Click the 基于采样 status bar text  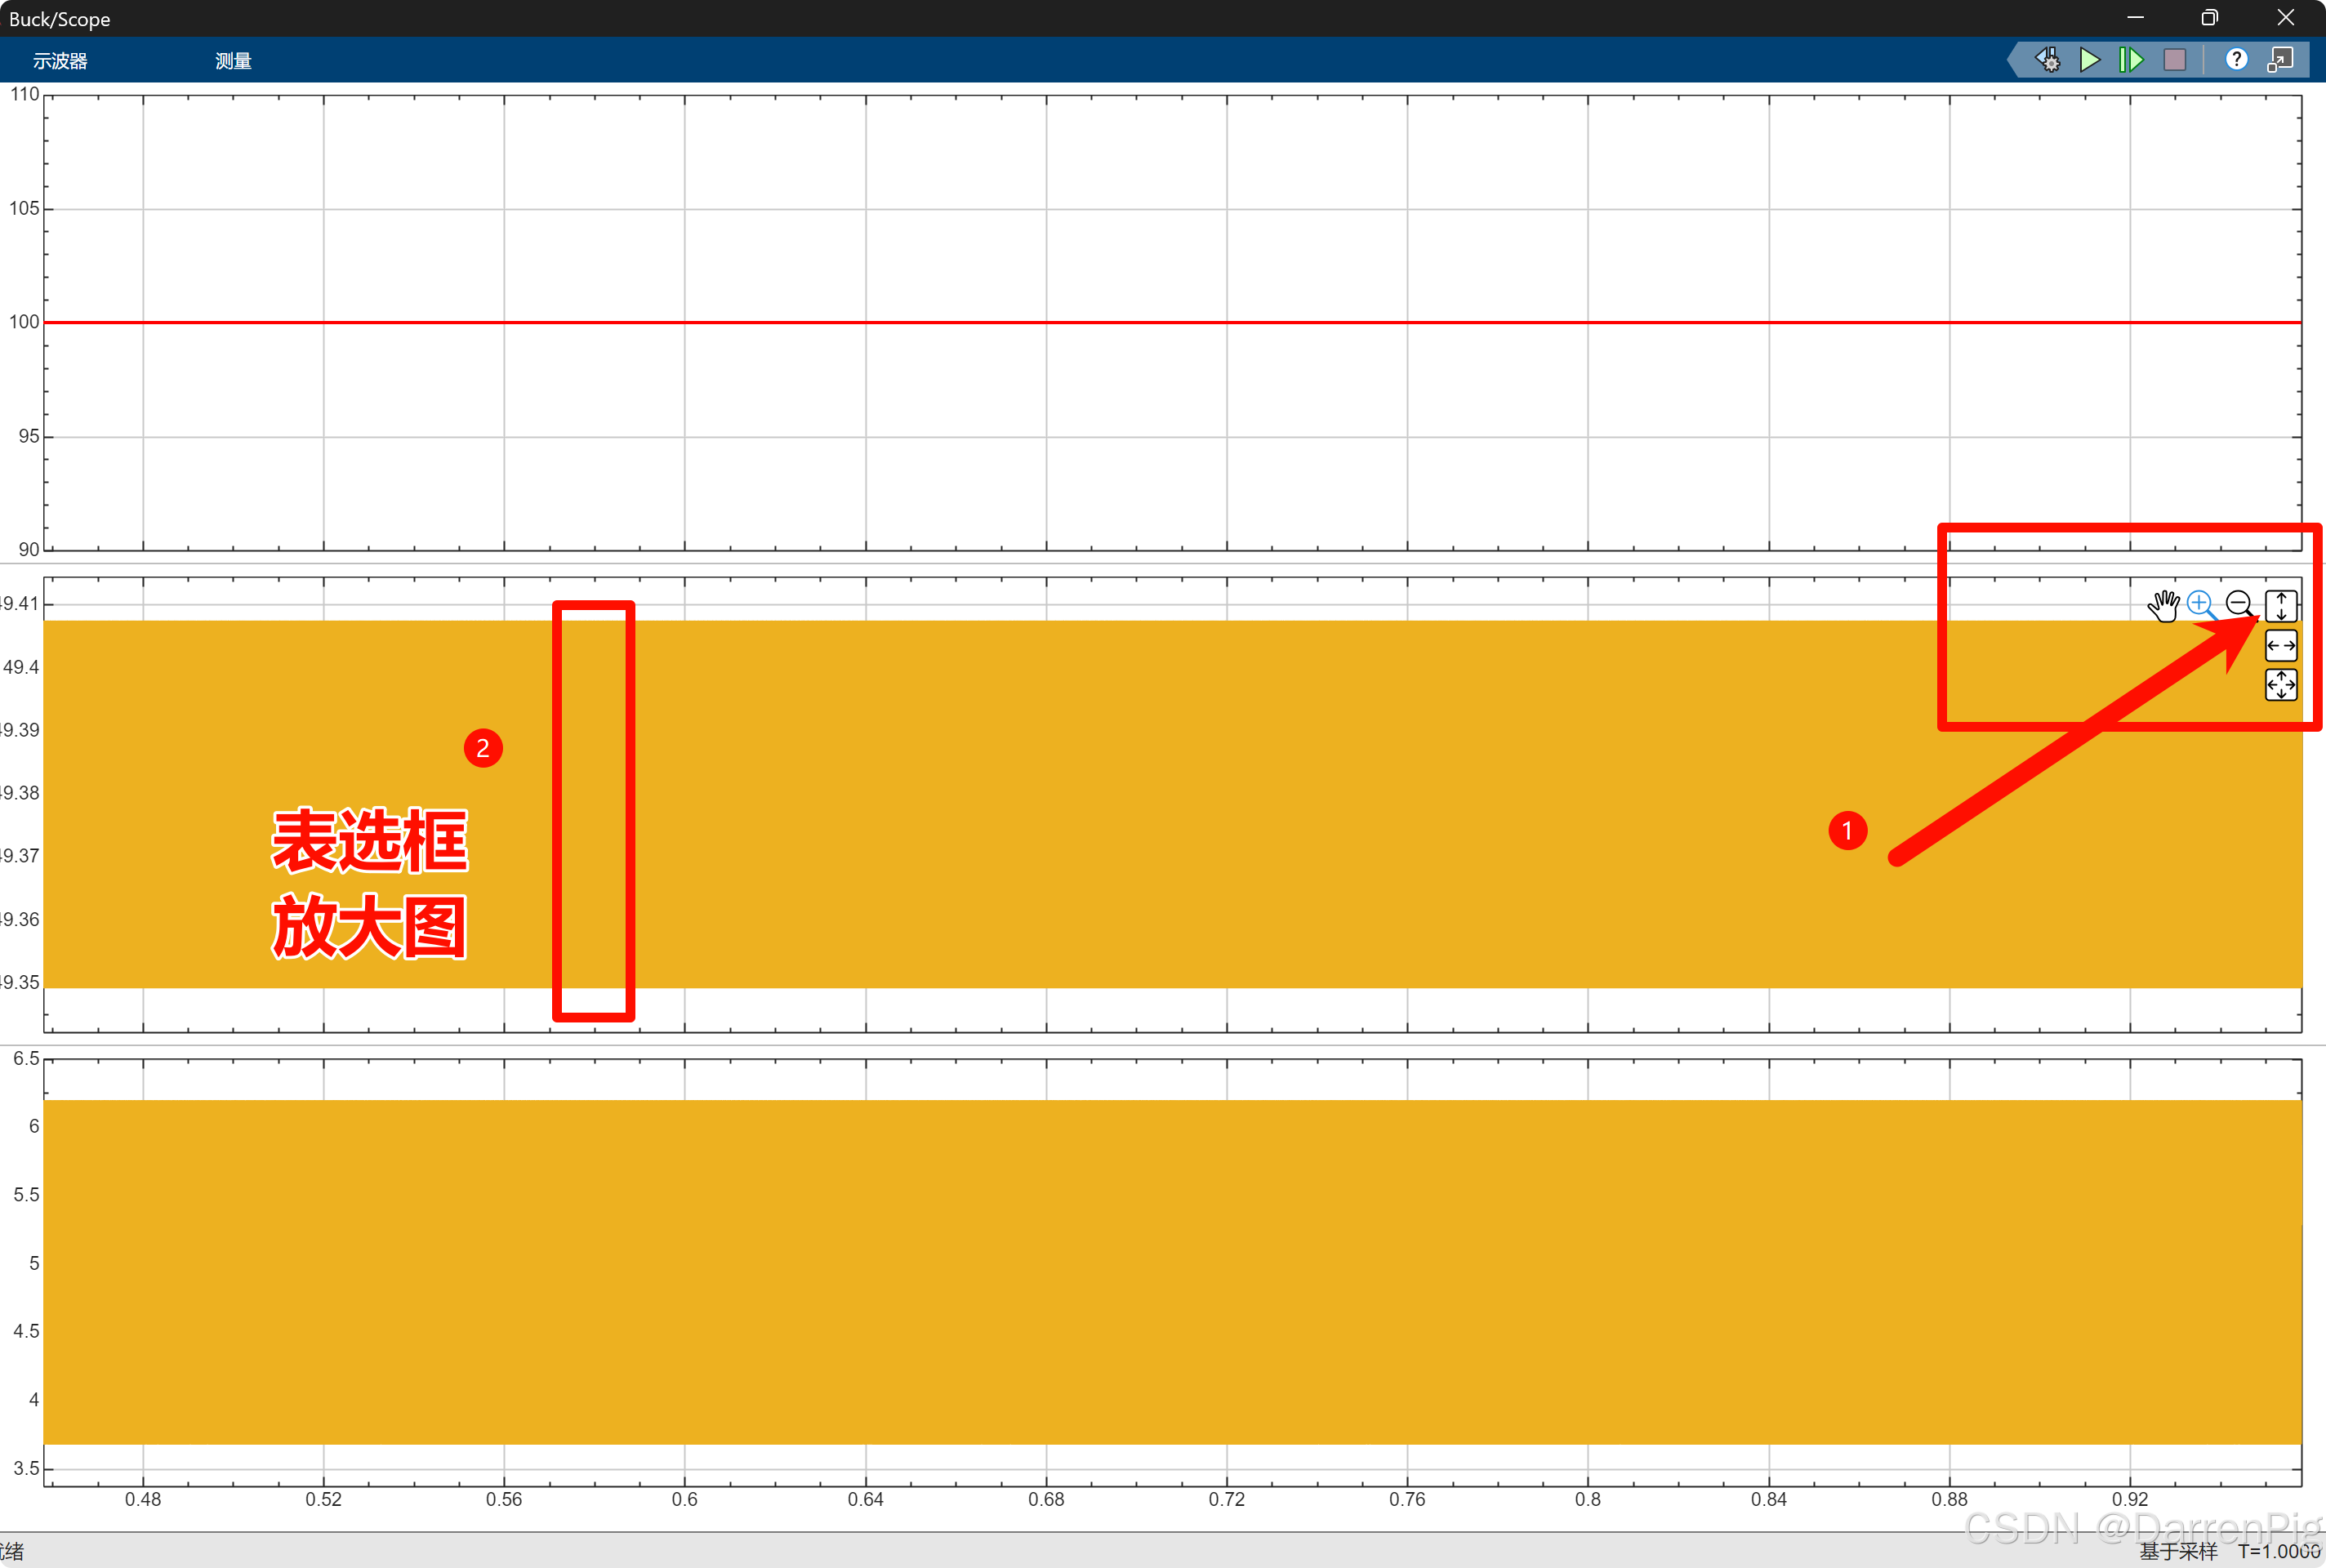tap(2178, 1551)
